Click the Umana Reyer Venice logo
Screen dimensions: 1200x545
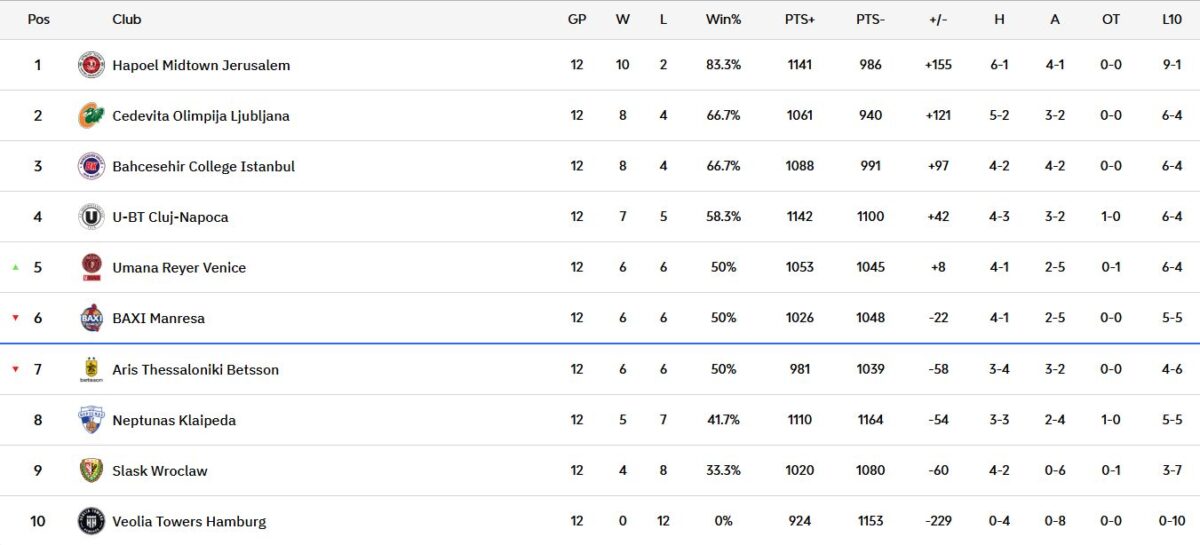[x=91, y=267]
